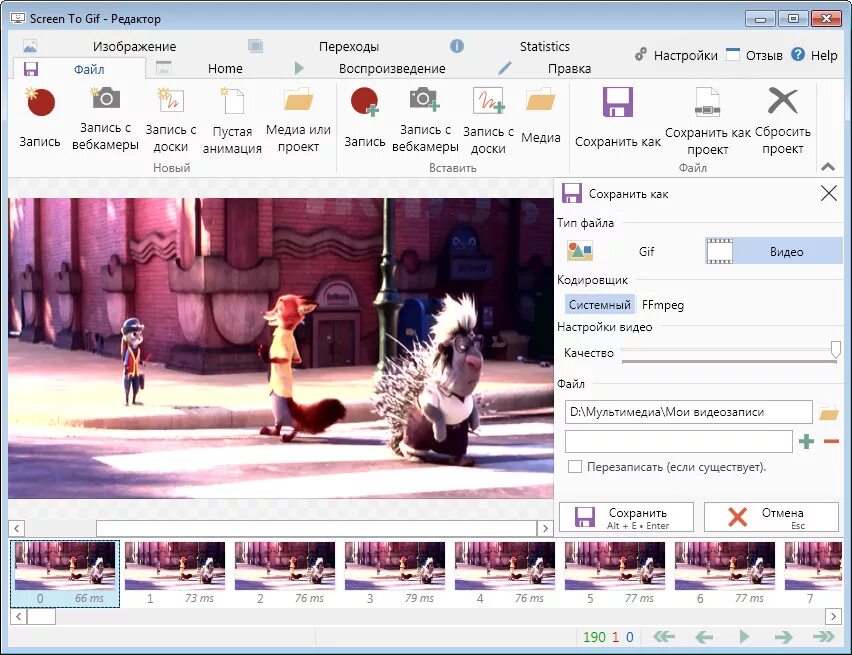
Task: Select frame 2 thumbnail (76 ms)
Action: click(x=284, y=574)
